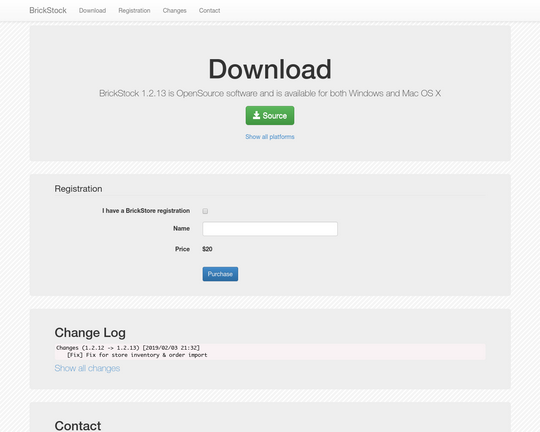Image resolution: width=540 pixels, height=432 pixels.
Task: Click the large Download heading
Action: tap(270, 69)
